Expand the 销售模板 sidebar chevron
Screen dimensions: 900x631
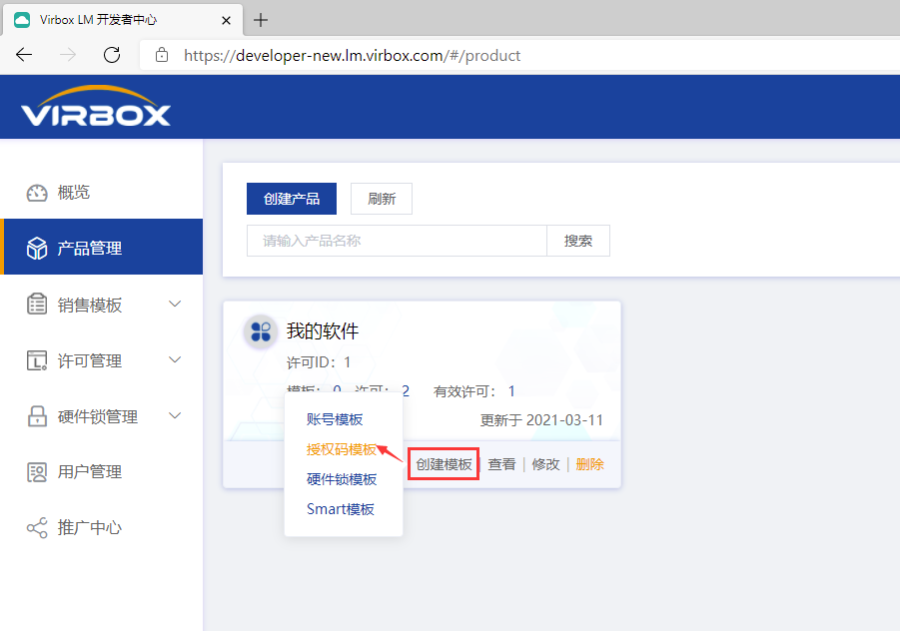[x=176, y=305]
